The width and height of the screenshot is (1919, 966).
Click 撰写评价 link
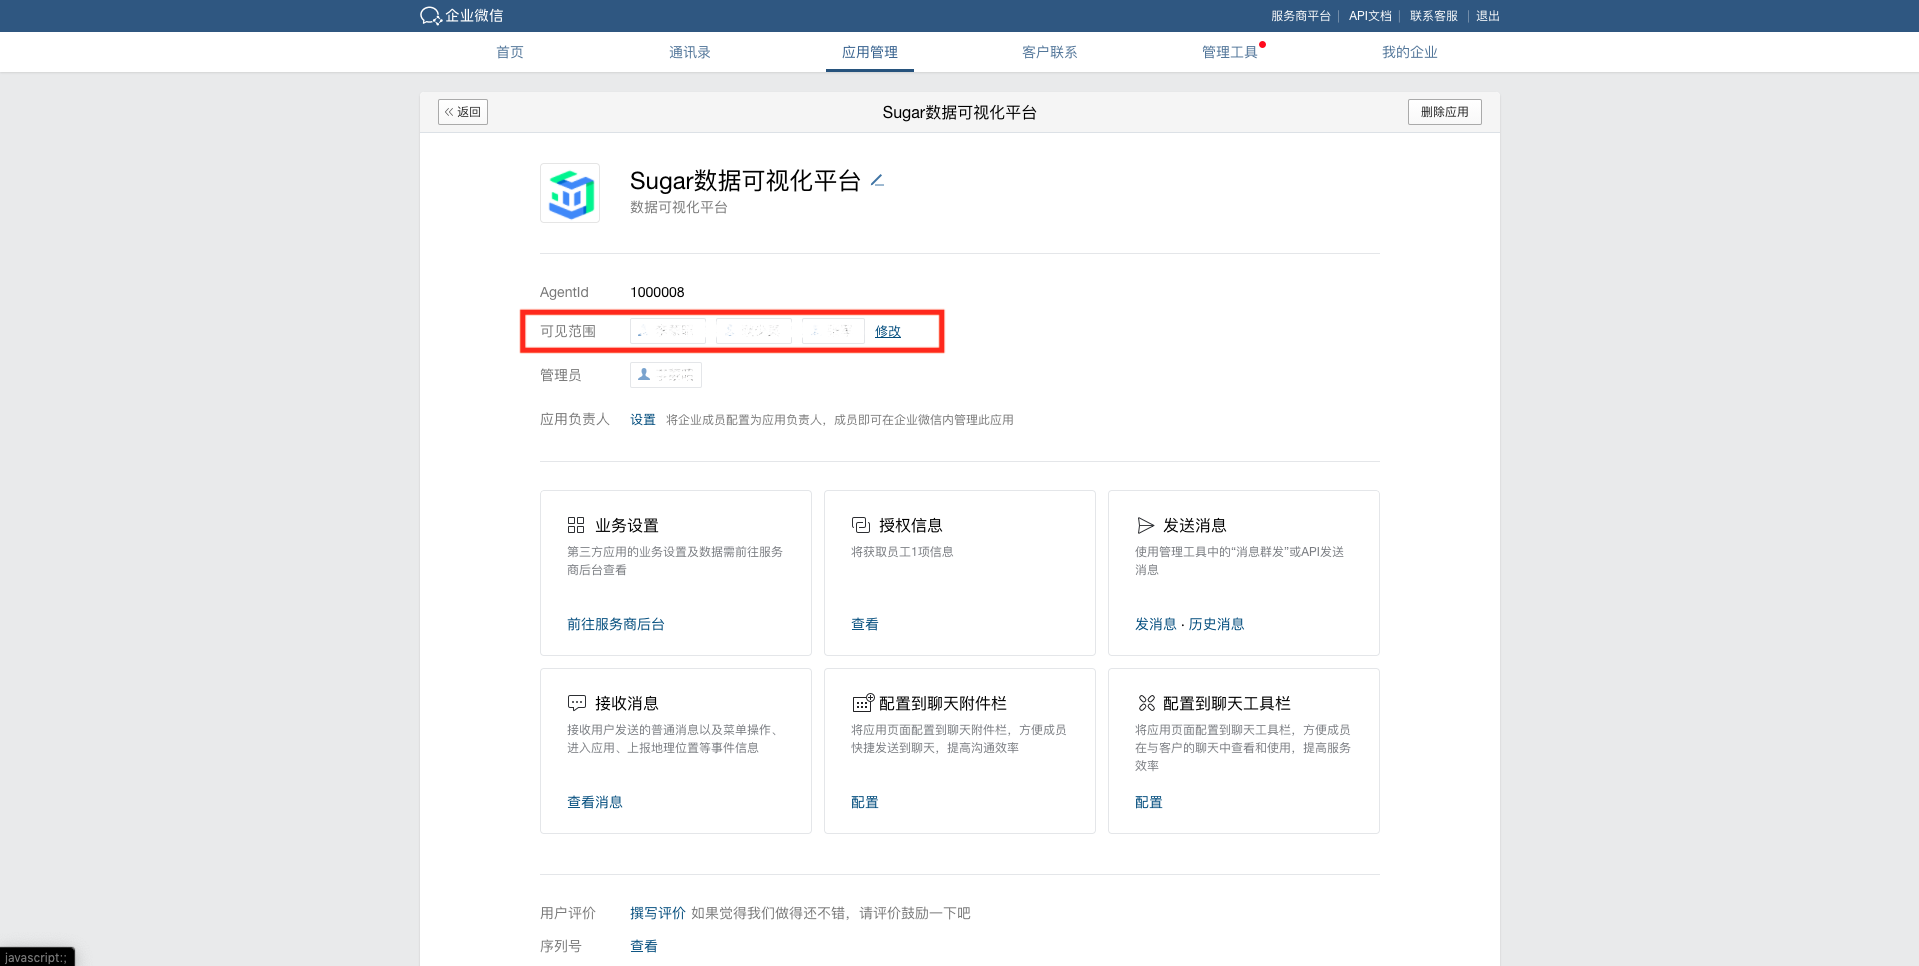coord(658,913)
